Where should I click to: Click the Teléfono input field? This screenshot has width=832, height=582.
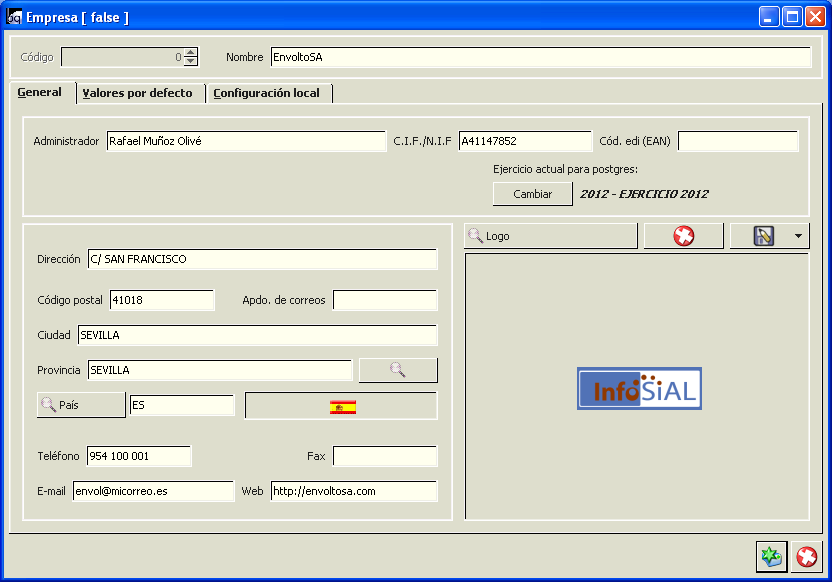(139, 456)
